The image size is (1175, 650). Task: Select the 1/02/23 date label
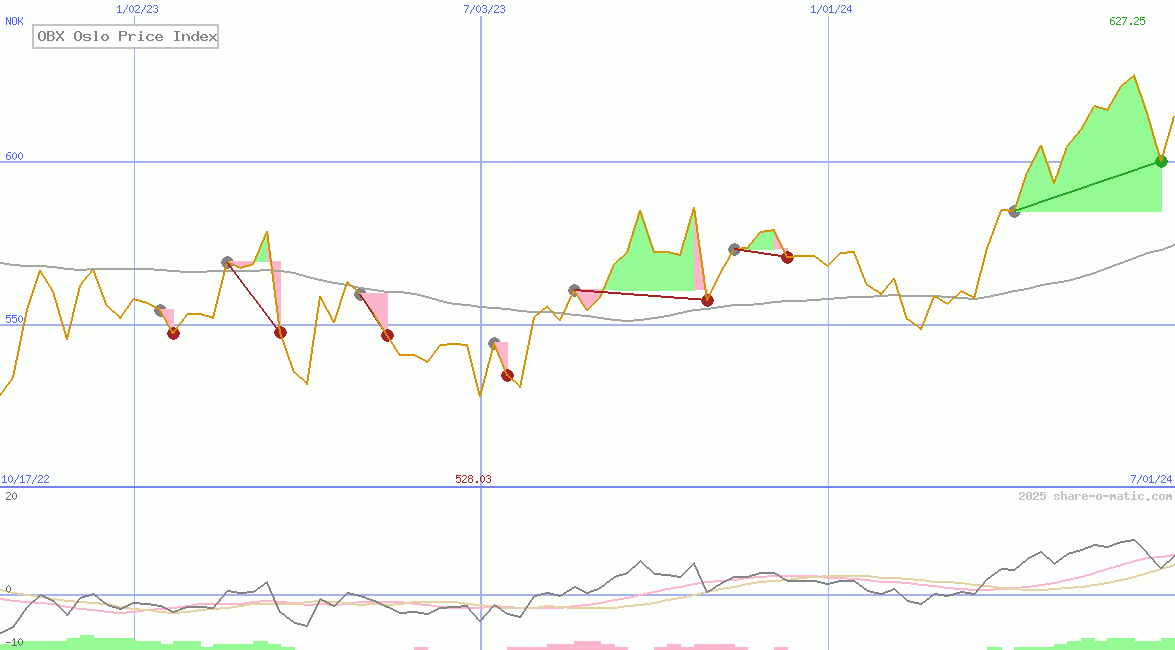[x=136, y=9]
